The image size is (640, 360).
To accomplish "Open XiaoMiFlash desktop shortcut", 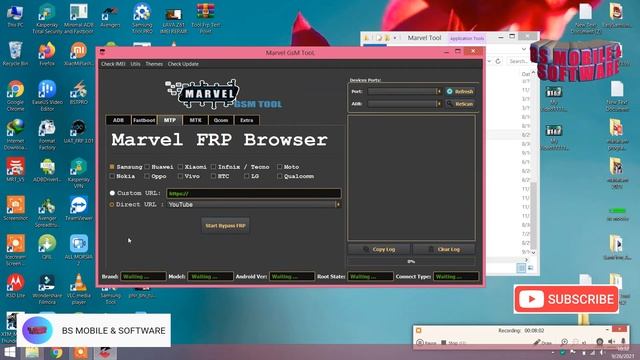I will pyautogui.click(x=78, y=54).
